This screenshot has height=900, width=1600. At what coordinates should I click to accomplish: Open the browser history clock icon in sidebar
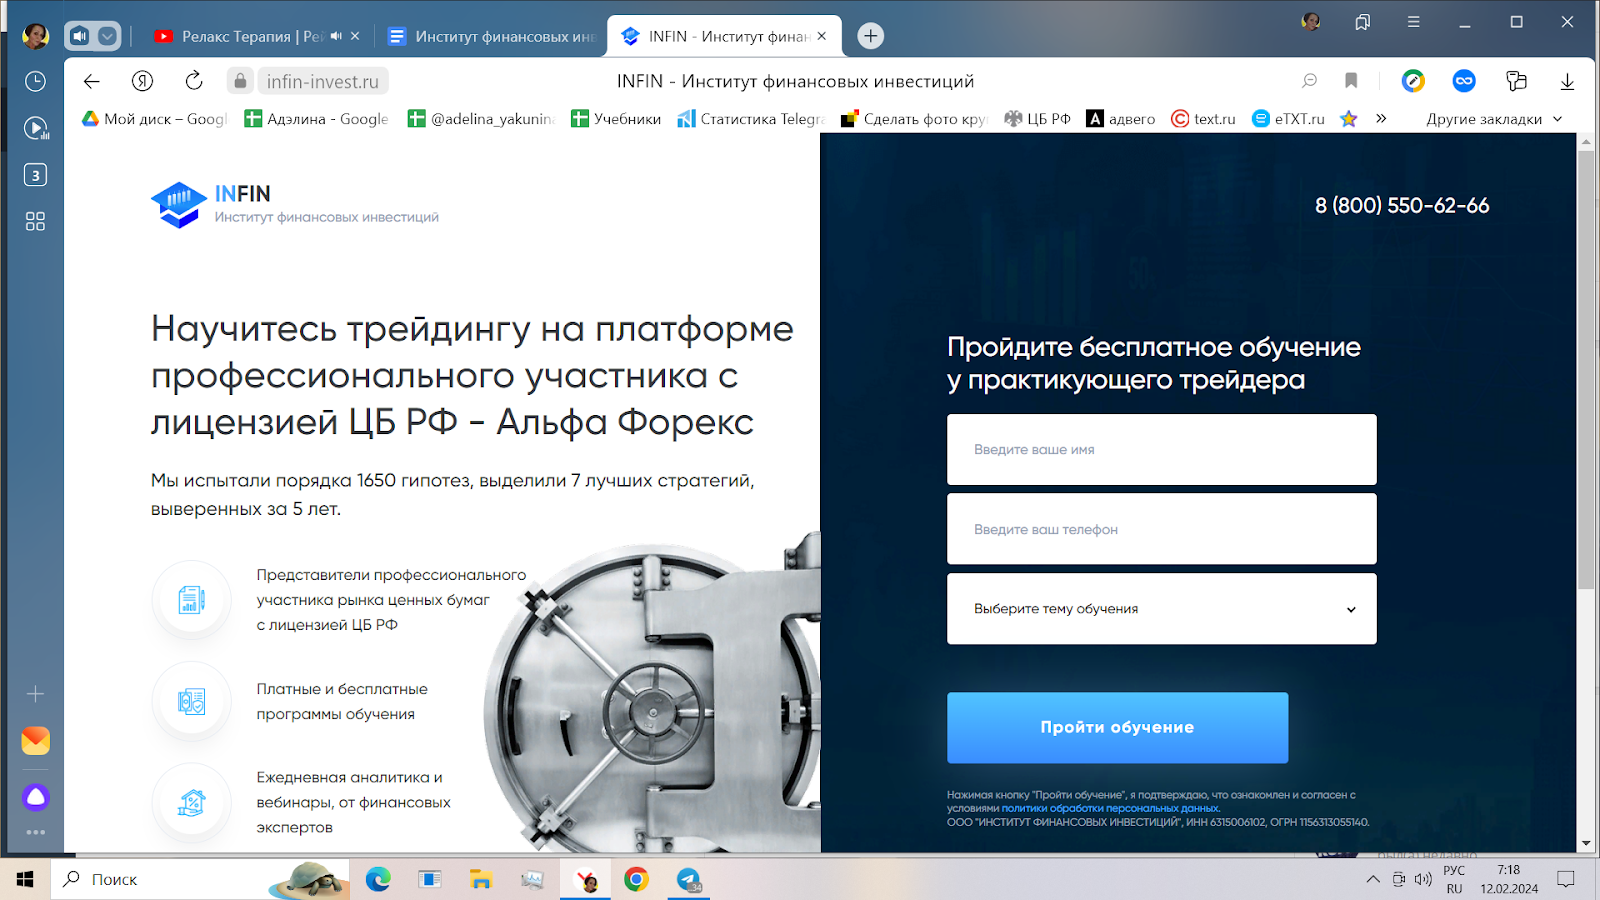click(35, 81)
